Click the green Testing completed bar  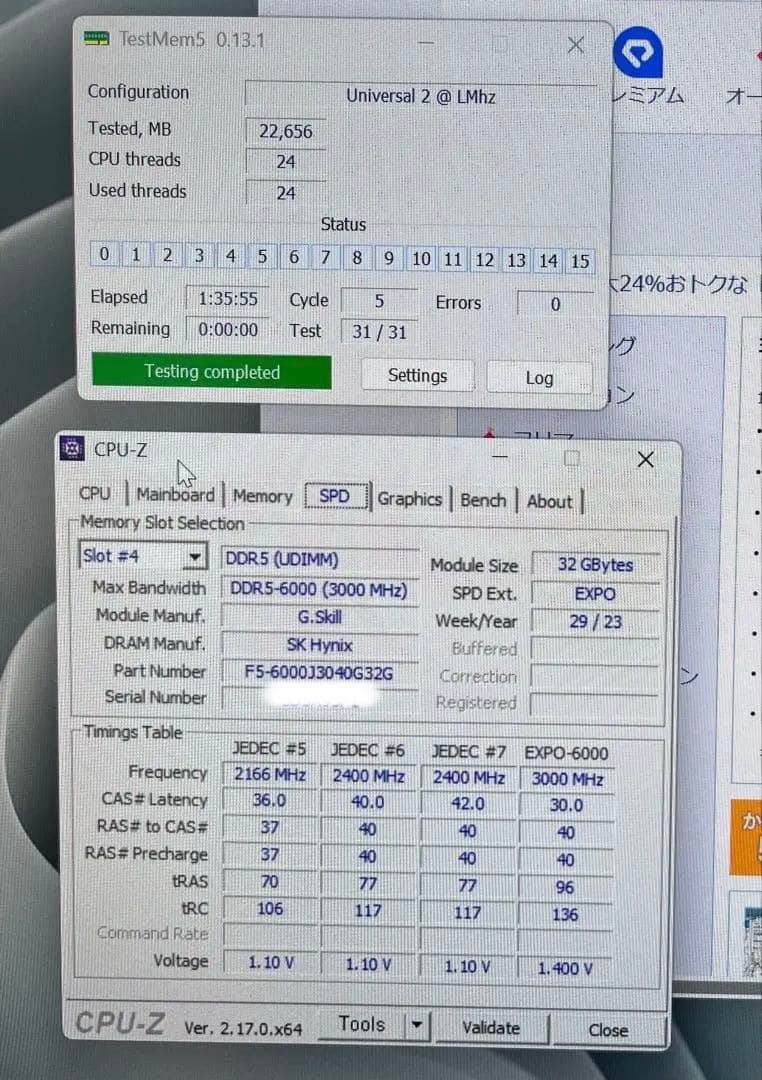point(212,372)
